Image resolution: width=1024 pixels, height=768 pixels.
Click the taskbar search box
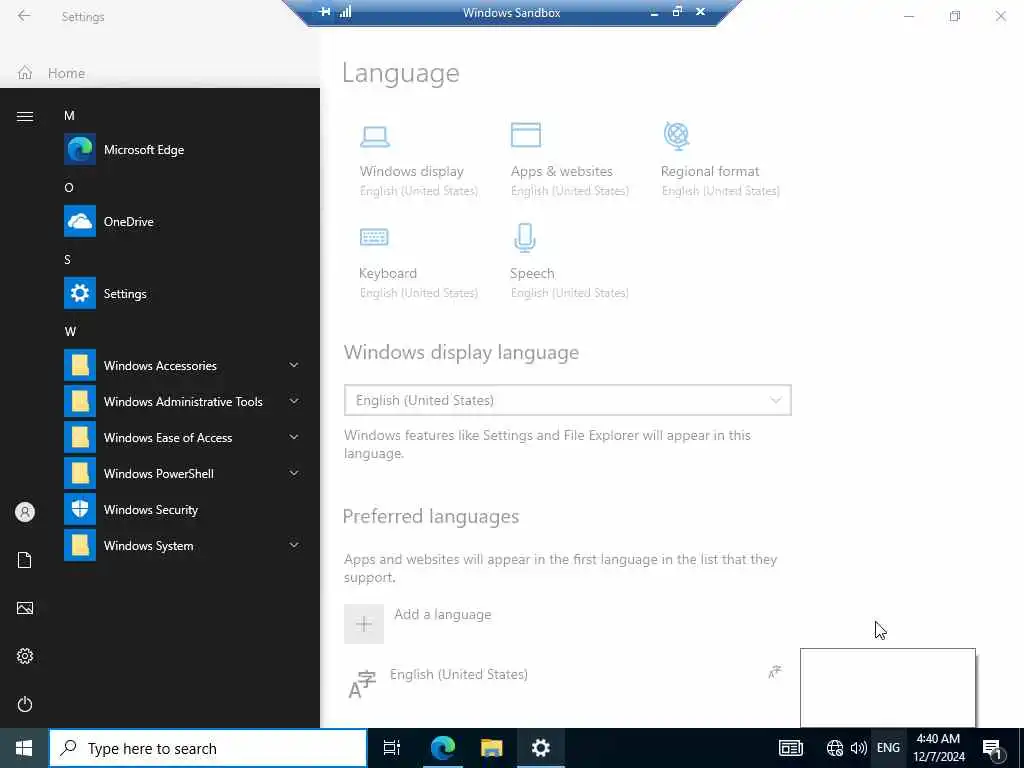click(x=208, y=748)
